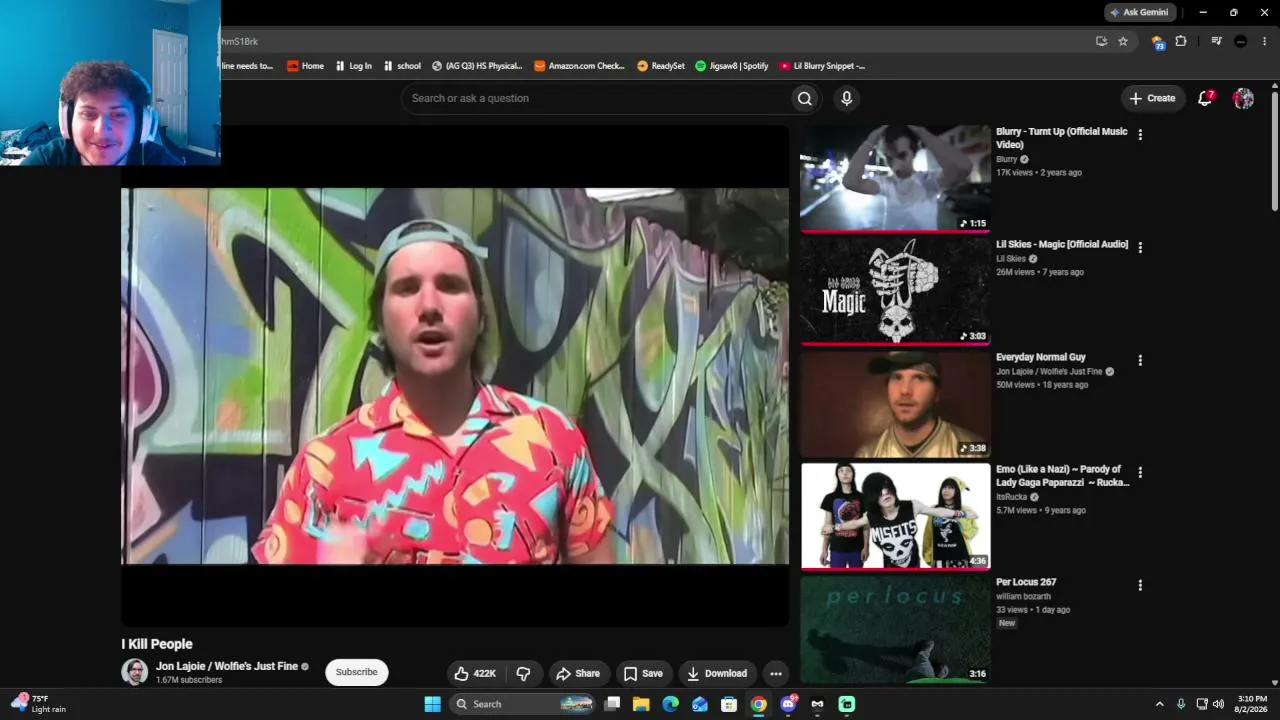1280x720 pixels.
Task: Play the Emo parody video thumbnail
Action: point(895,516)
